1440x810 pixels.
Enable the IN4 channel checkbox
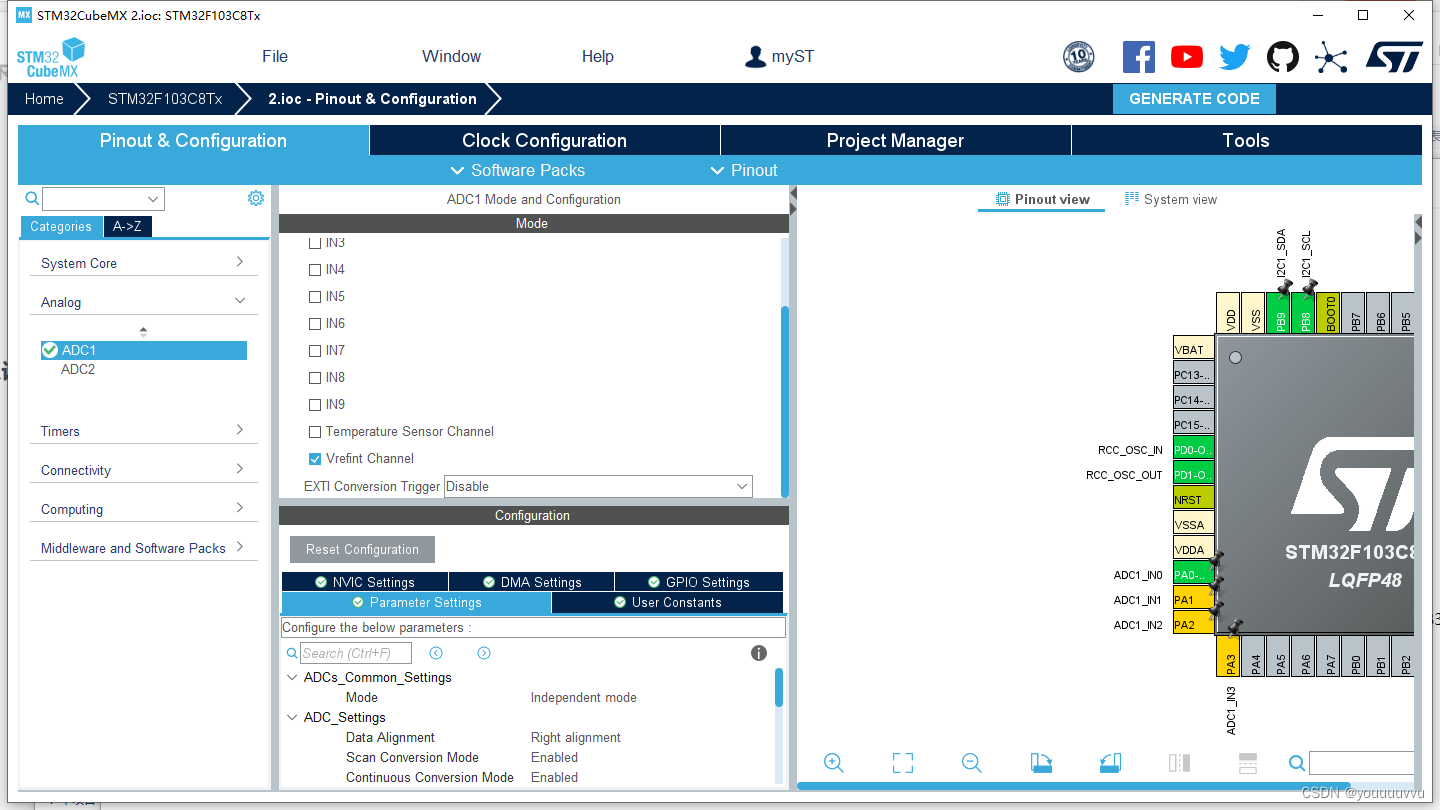point(315,270)
